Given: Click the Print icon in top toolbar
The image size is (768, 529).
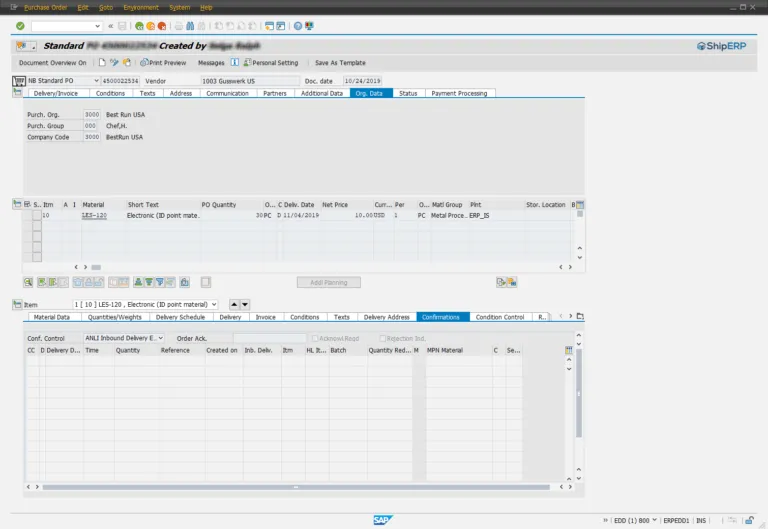Looking at the screenshot, I should point(178,26).
